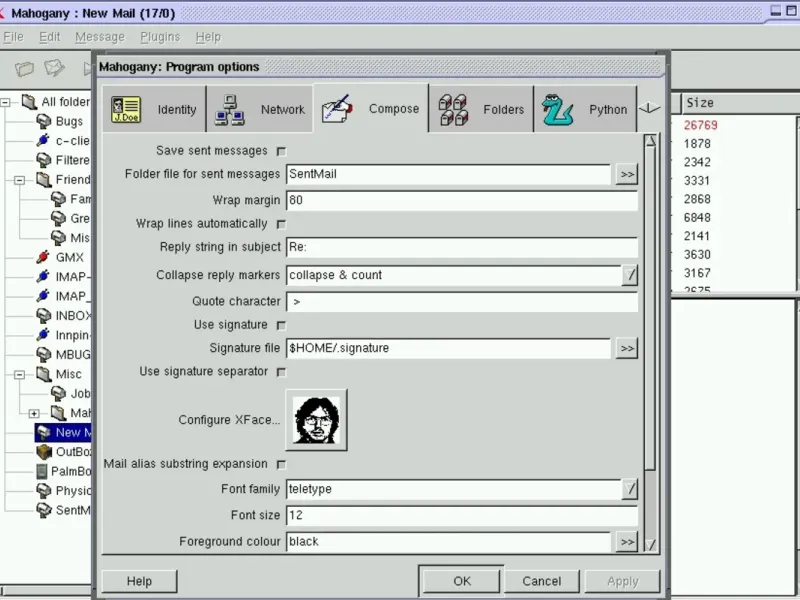Select the GMX folder icon

click(x=44, y=257)
